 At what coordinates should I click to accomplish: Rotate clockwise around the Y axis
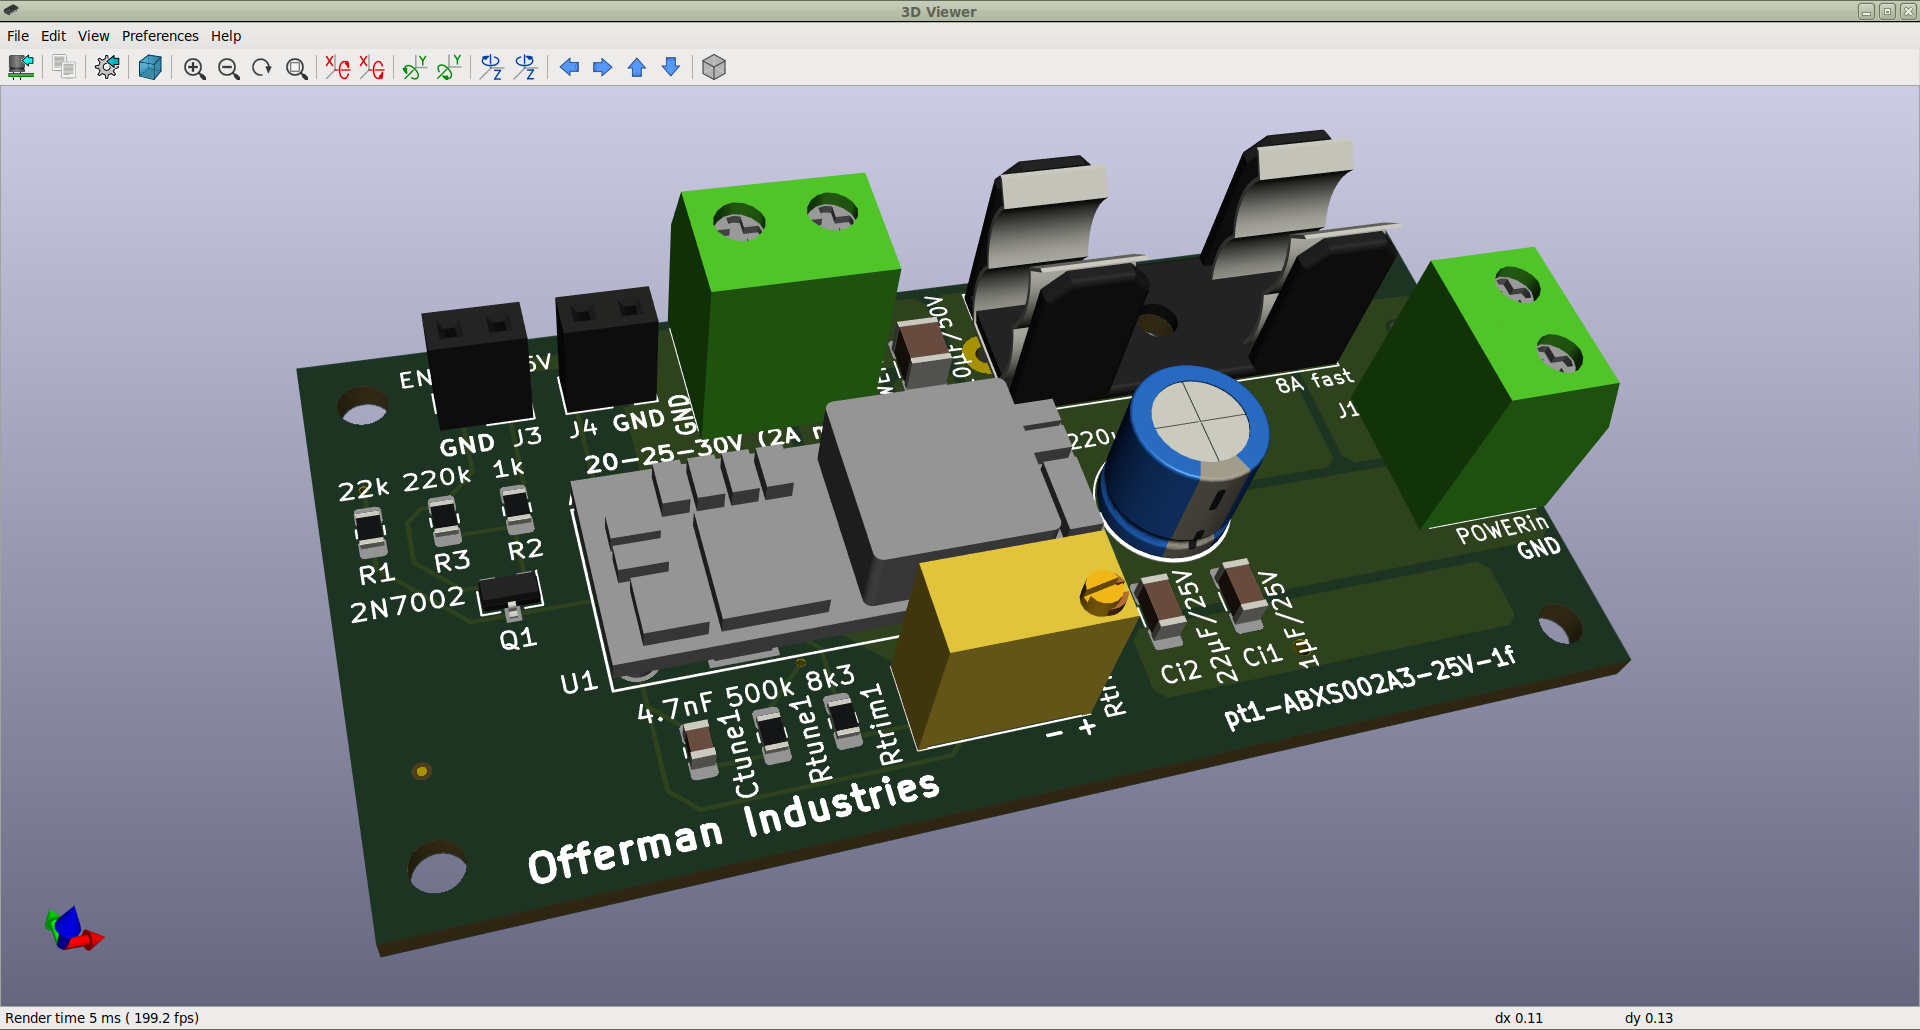[x=414, y=67]
